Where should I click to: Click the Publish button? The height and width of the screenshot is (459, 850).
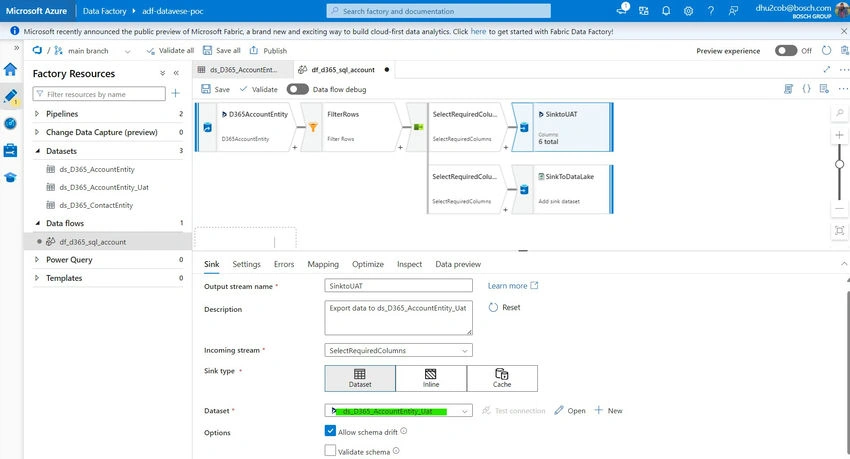click(x=268, y=50)
